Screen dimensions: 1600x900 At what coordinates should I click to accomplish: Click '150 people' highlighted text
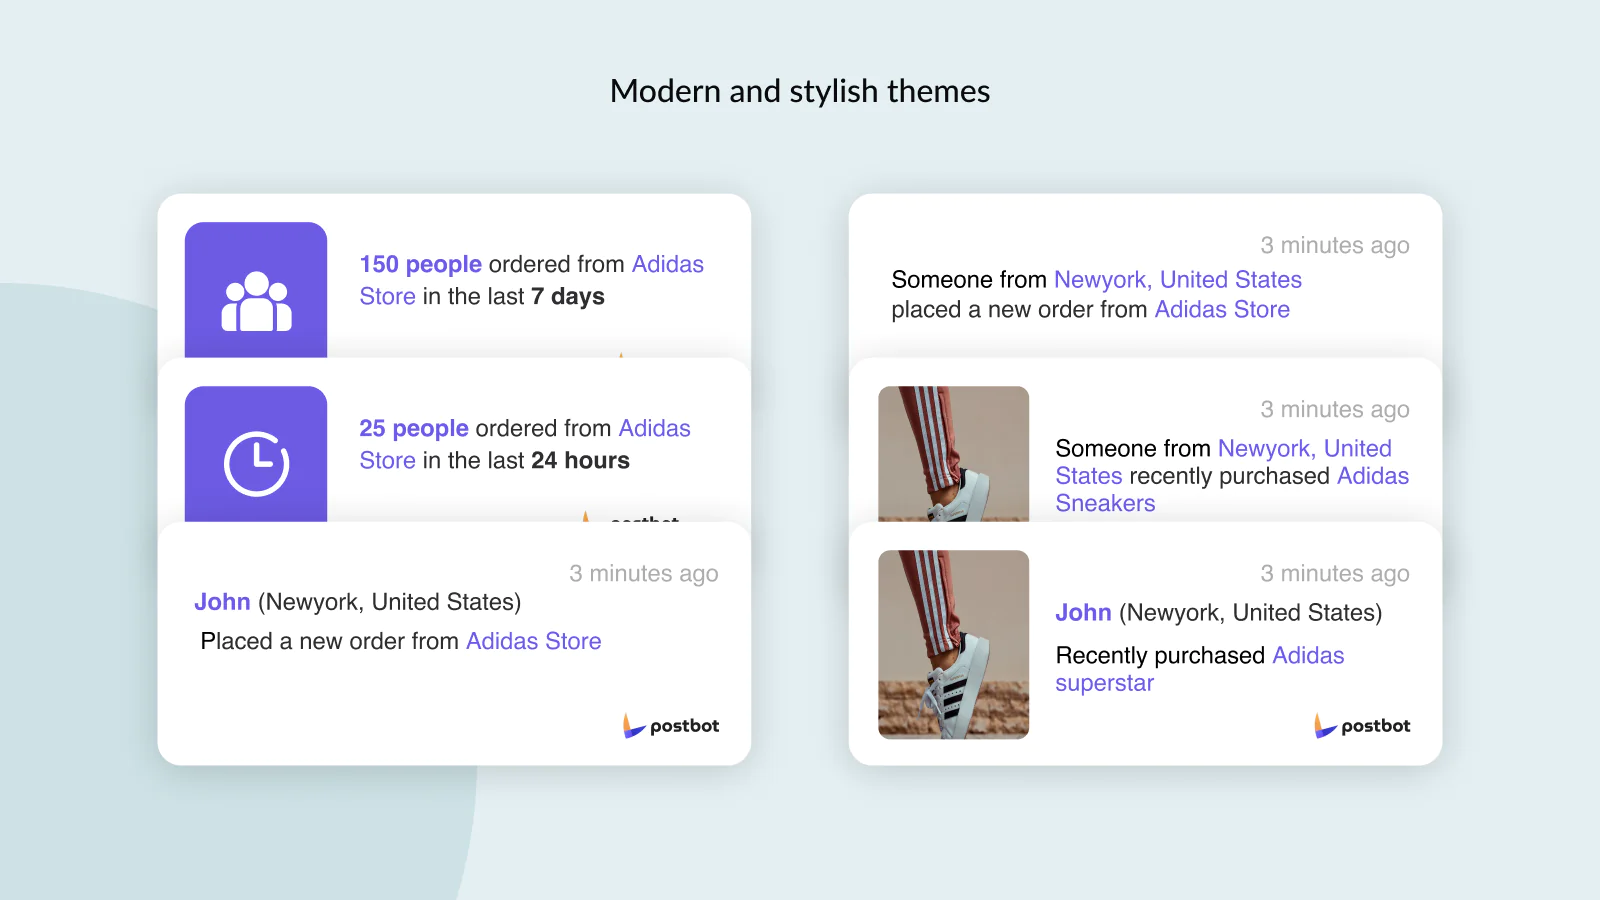420,264
